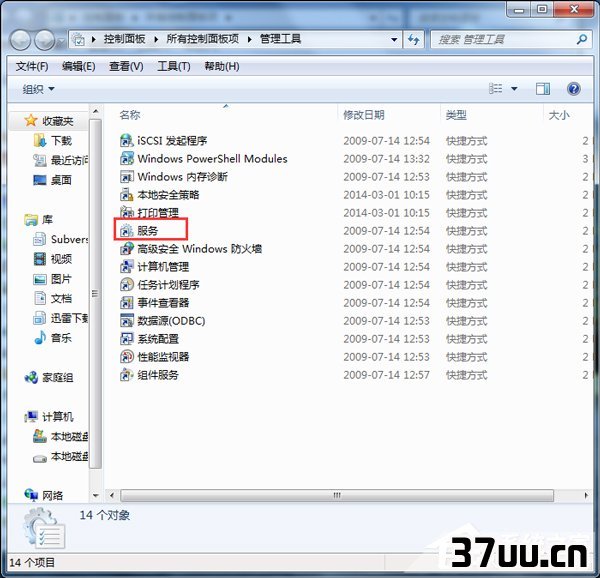Select 库 in the sidebar
600x578 pixels.
click(38, 219)
